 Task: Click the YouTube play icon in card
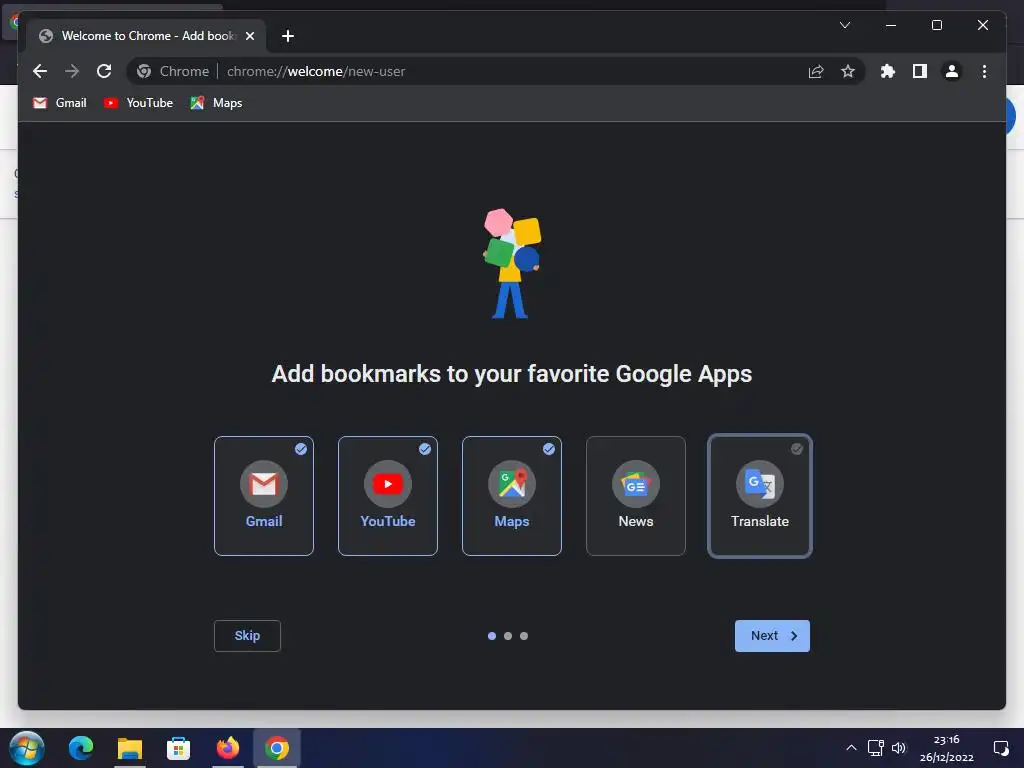click(x=388, y=484)
